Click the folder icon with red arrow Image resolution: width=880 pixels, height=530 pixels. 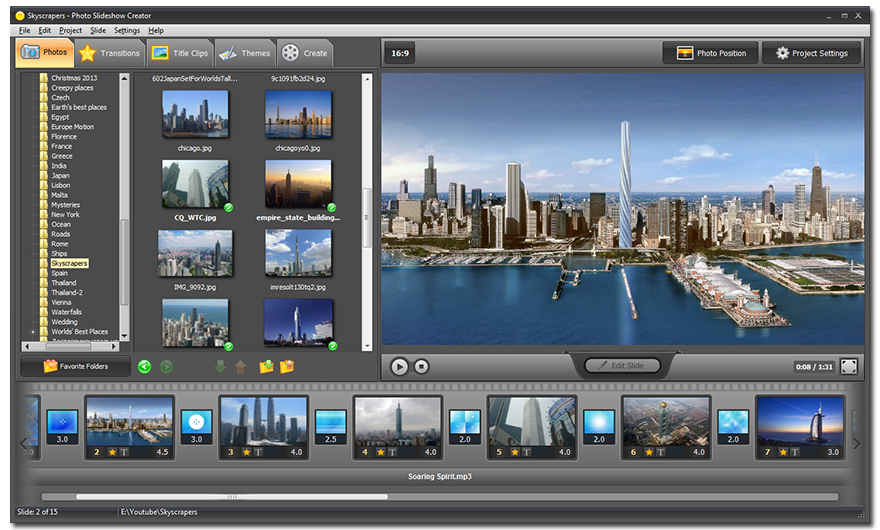(x=287, y=367)
